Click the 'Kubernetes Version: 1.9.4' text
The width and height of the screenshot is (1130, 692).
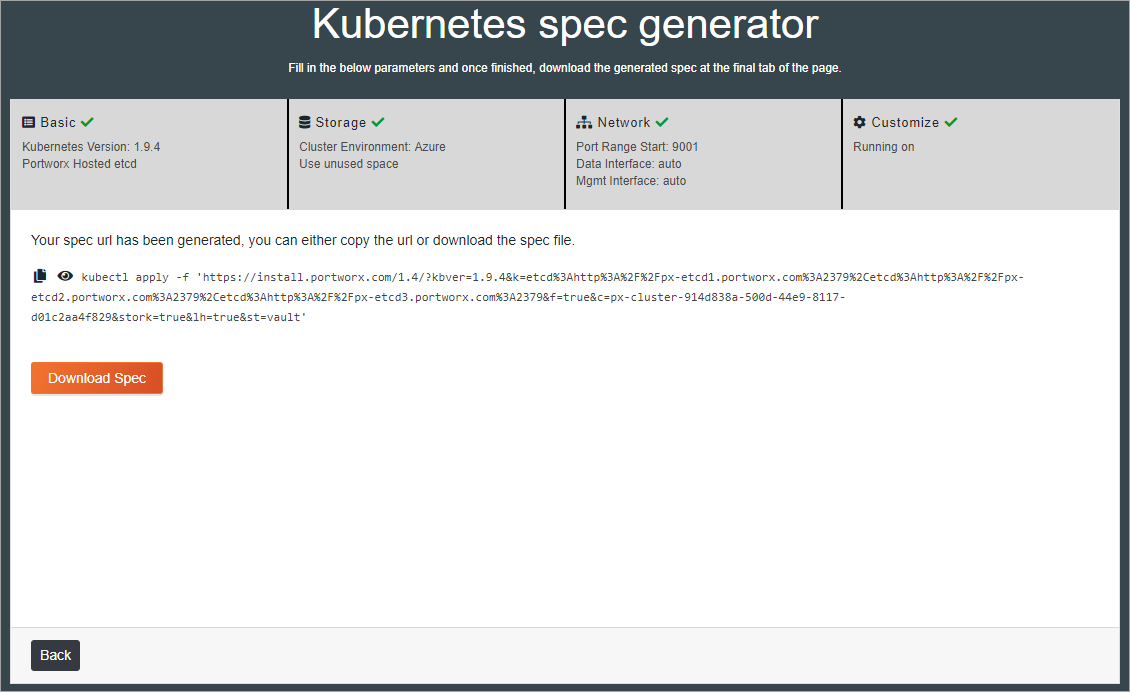coord(91,147)
